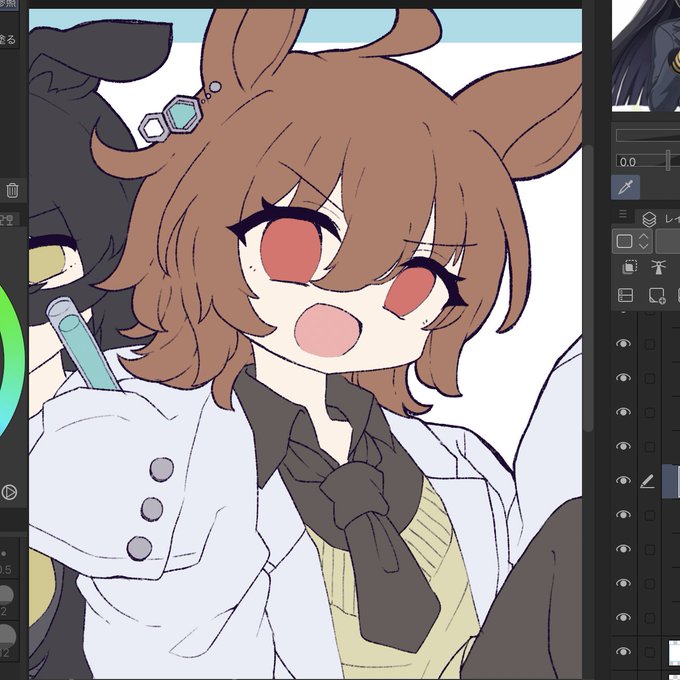The image size is (680, 680).
Task: Tick the checkbox next to bottom layer eye
Action: (650, 652)
